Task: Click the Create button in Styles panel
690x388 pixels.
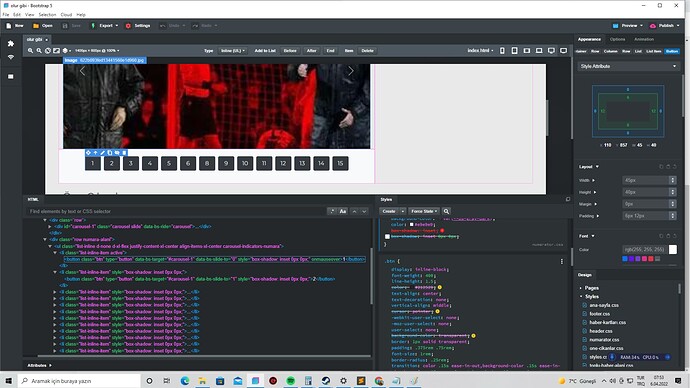Action: click(389, 212)
